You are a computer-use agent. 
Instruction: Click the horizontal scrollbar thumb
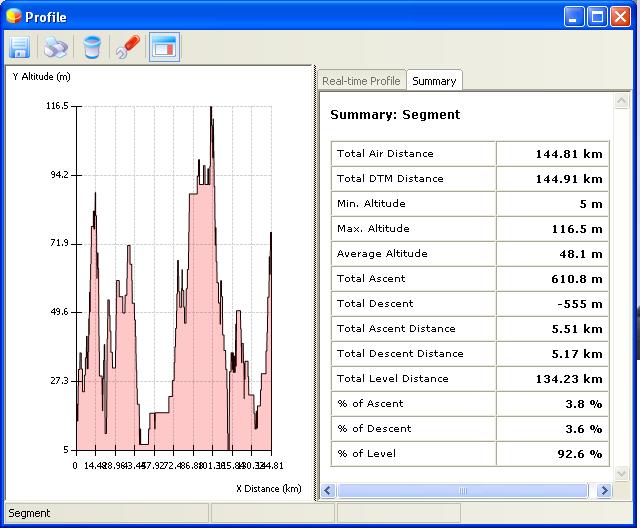point(462,490)
